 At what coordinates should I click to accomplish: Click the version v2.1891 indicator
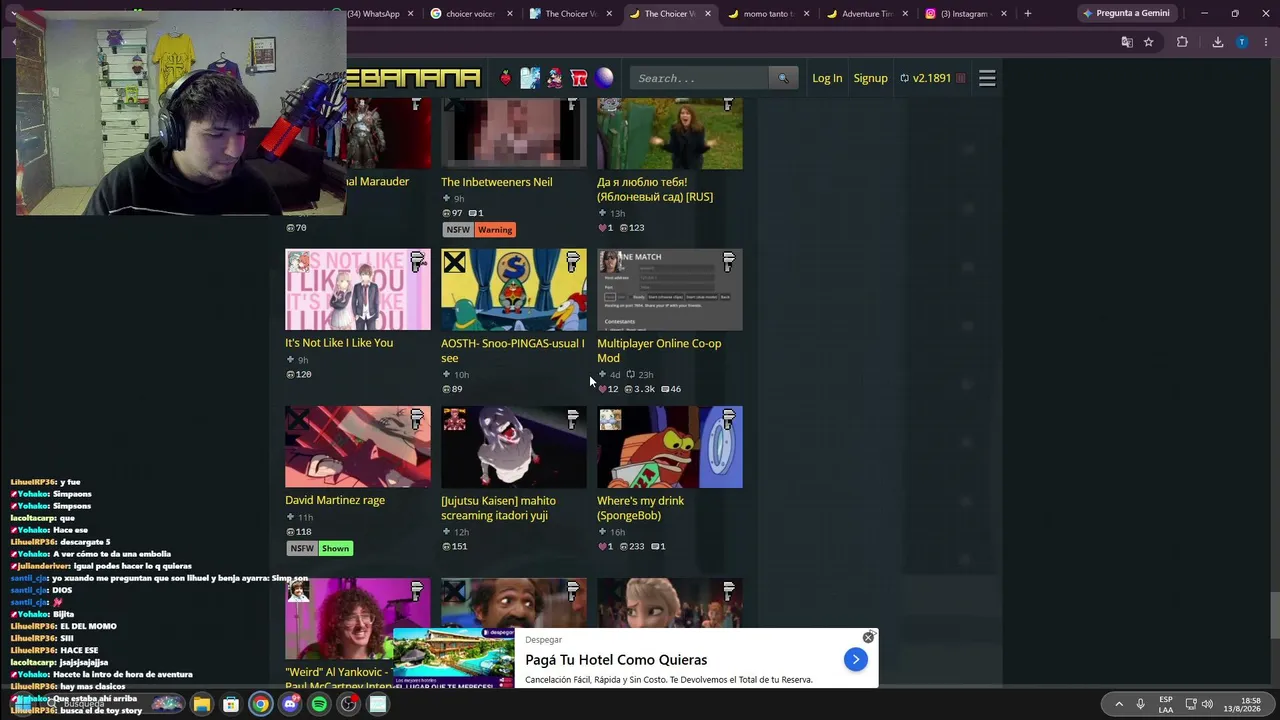click(x=932, y=78)
